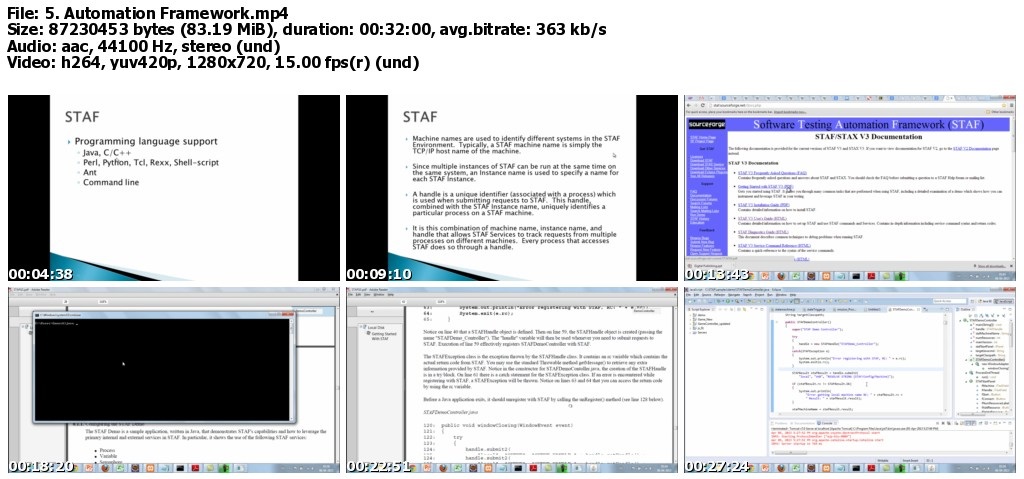The image size is (1024, 479).
Task: Select 'GameController_updated' project in Script Explorer
Action: coord(712,323)
